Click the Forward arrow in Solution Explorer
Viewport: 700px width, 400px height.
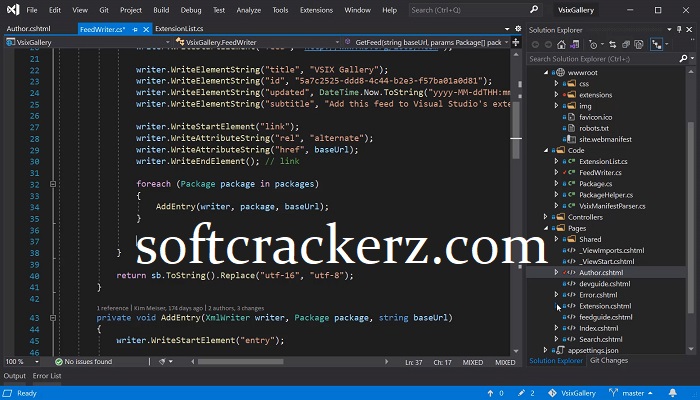(548, 44)
